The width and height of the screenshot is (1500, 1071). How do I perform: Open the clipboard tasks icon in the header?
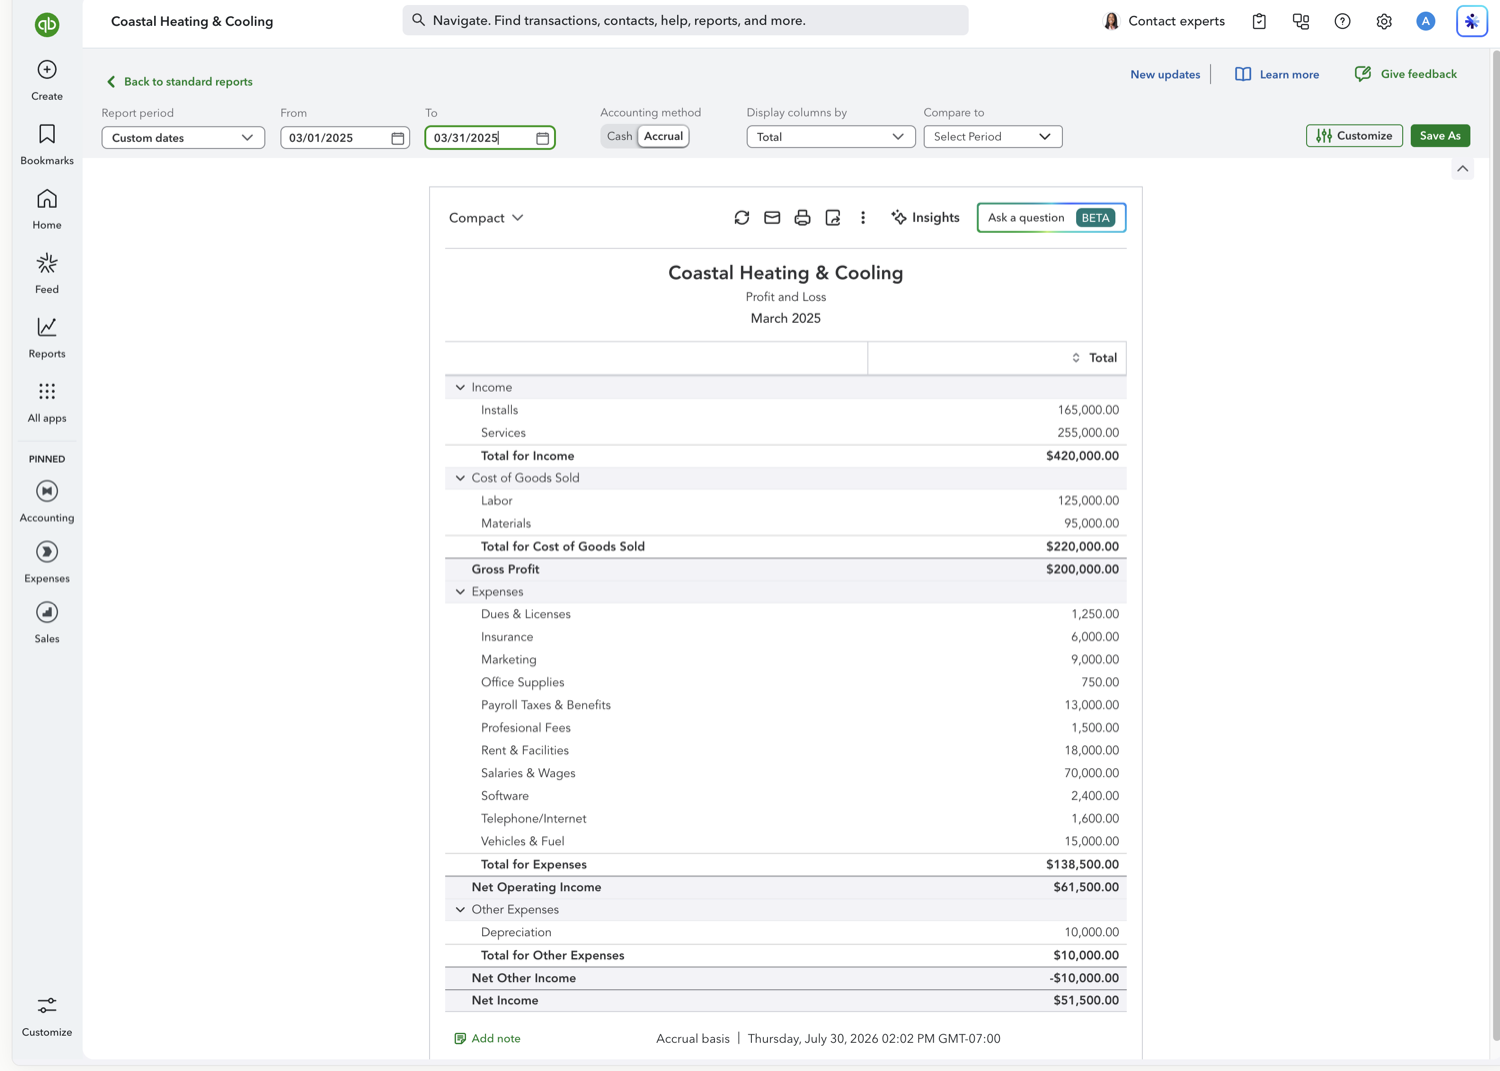(x=1259, y=21)
